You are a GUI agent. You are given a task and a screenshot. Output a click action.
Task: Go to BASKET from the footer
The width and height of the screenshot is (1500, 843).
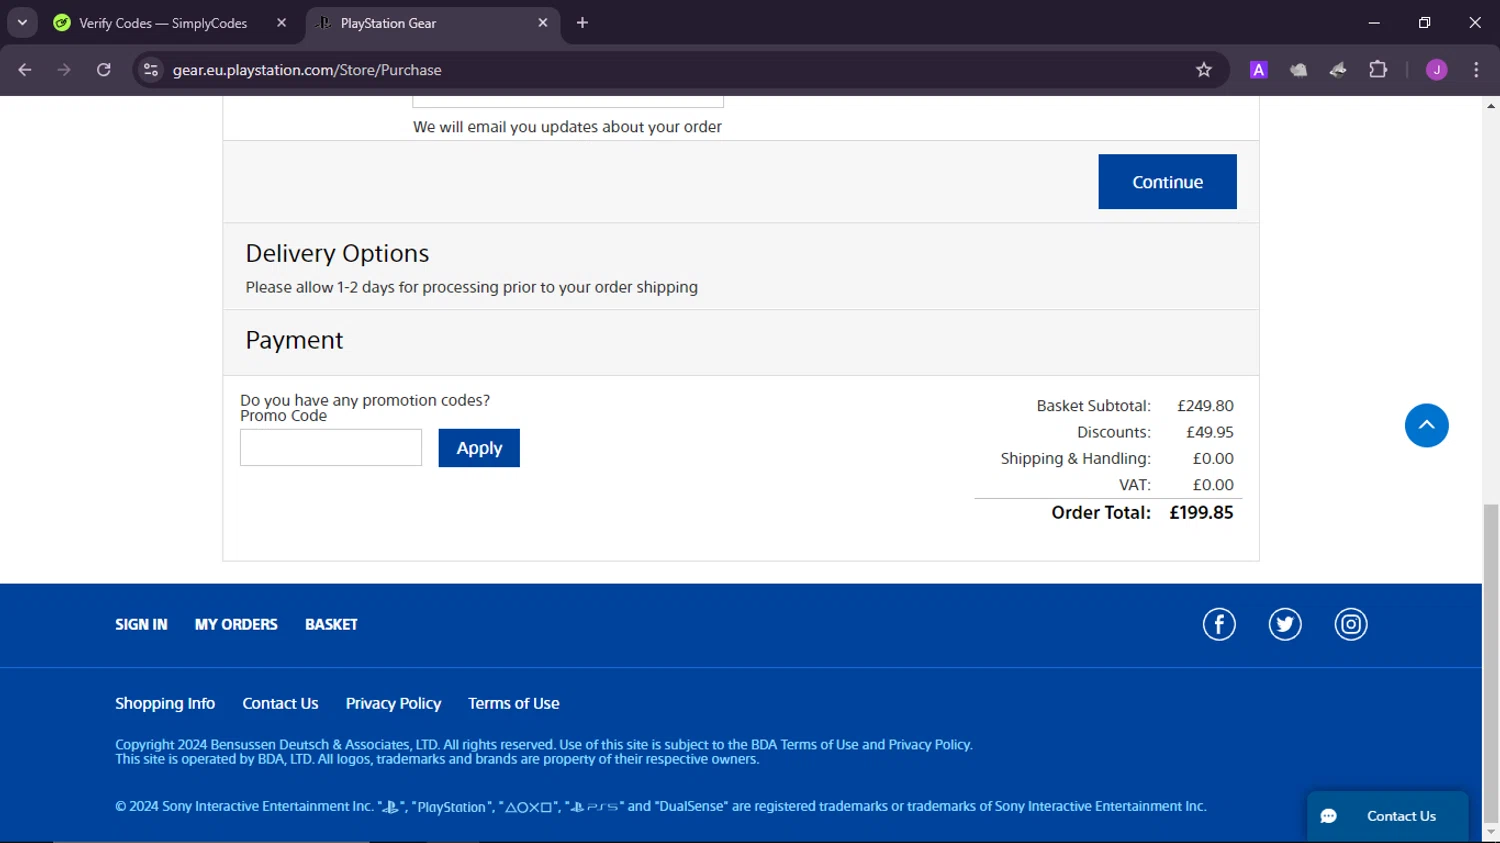(331, 624)
